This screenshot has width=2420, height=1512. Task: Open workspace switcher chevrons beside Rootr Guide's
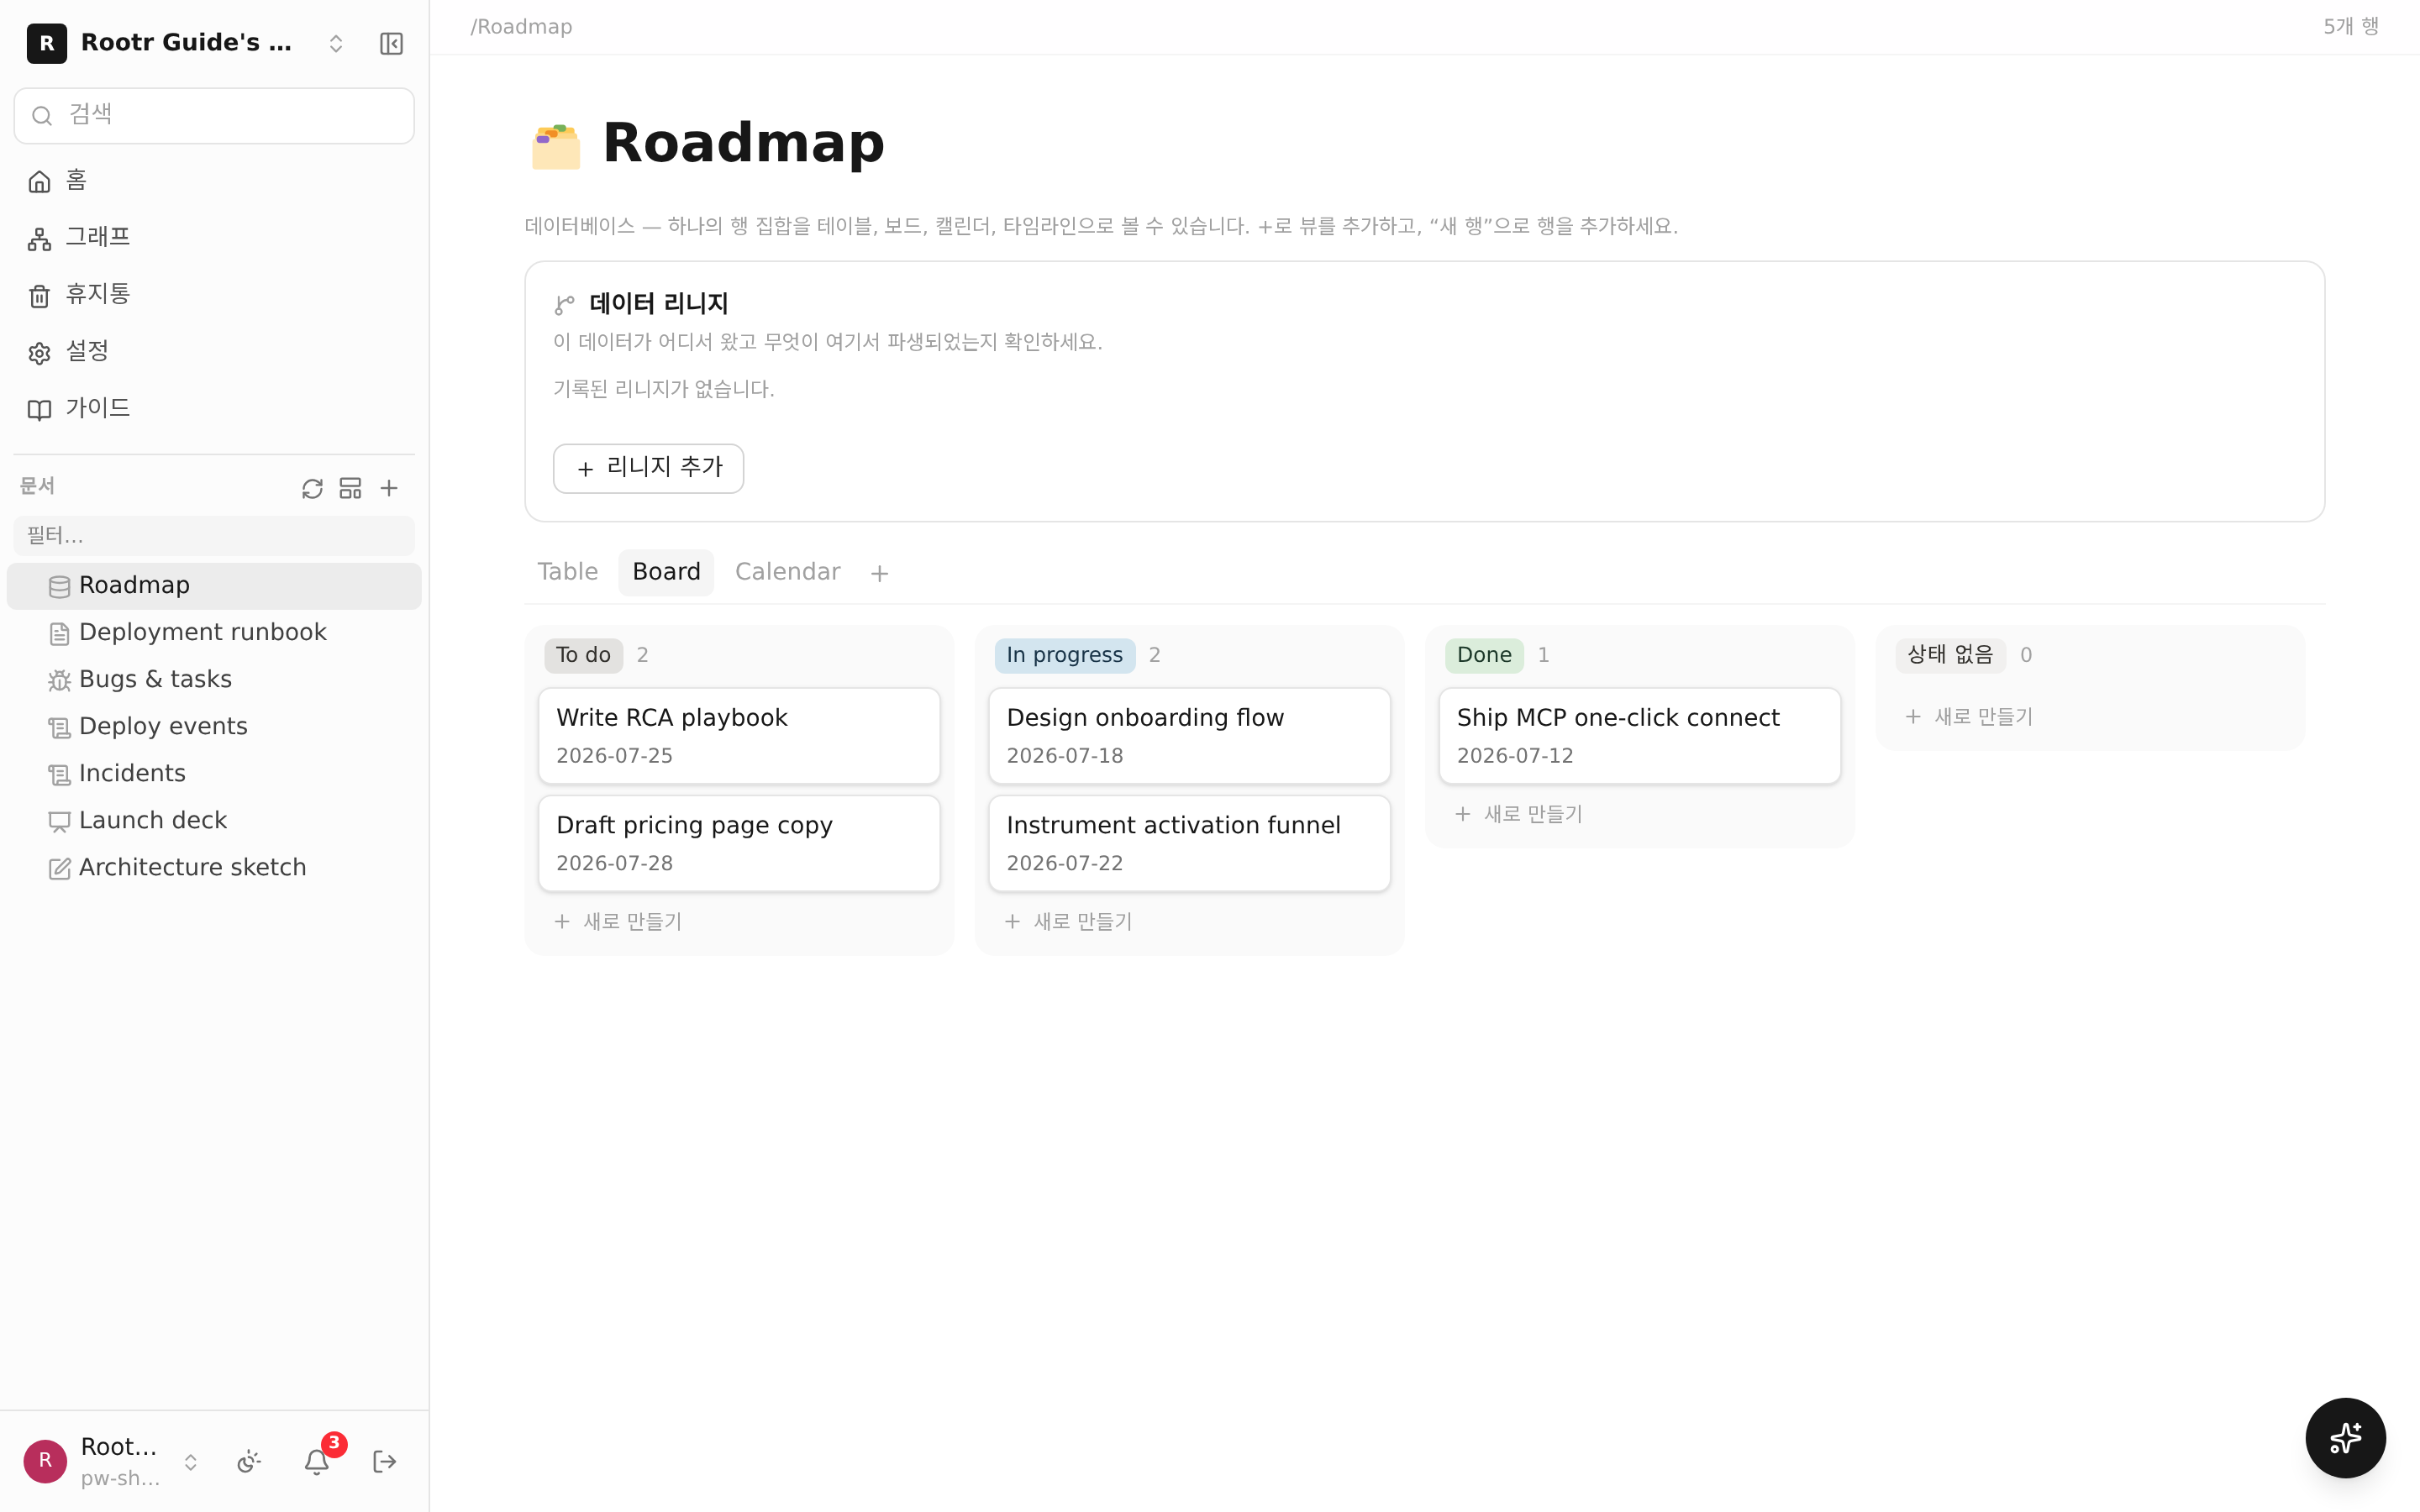pyautogui.click(x=336, y=43)
